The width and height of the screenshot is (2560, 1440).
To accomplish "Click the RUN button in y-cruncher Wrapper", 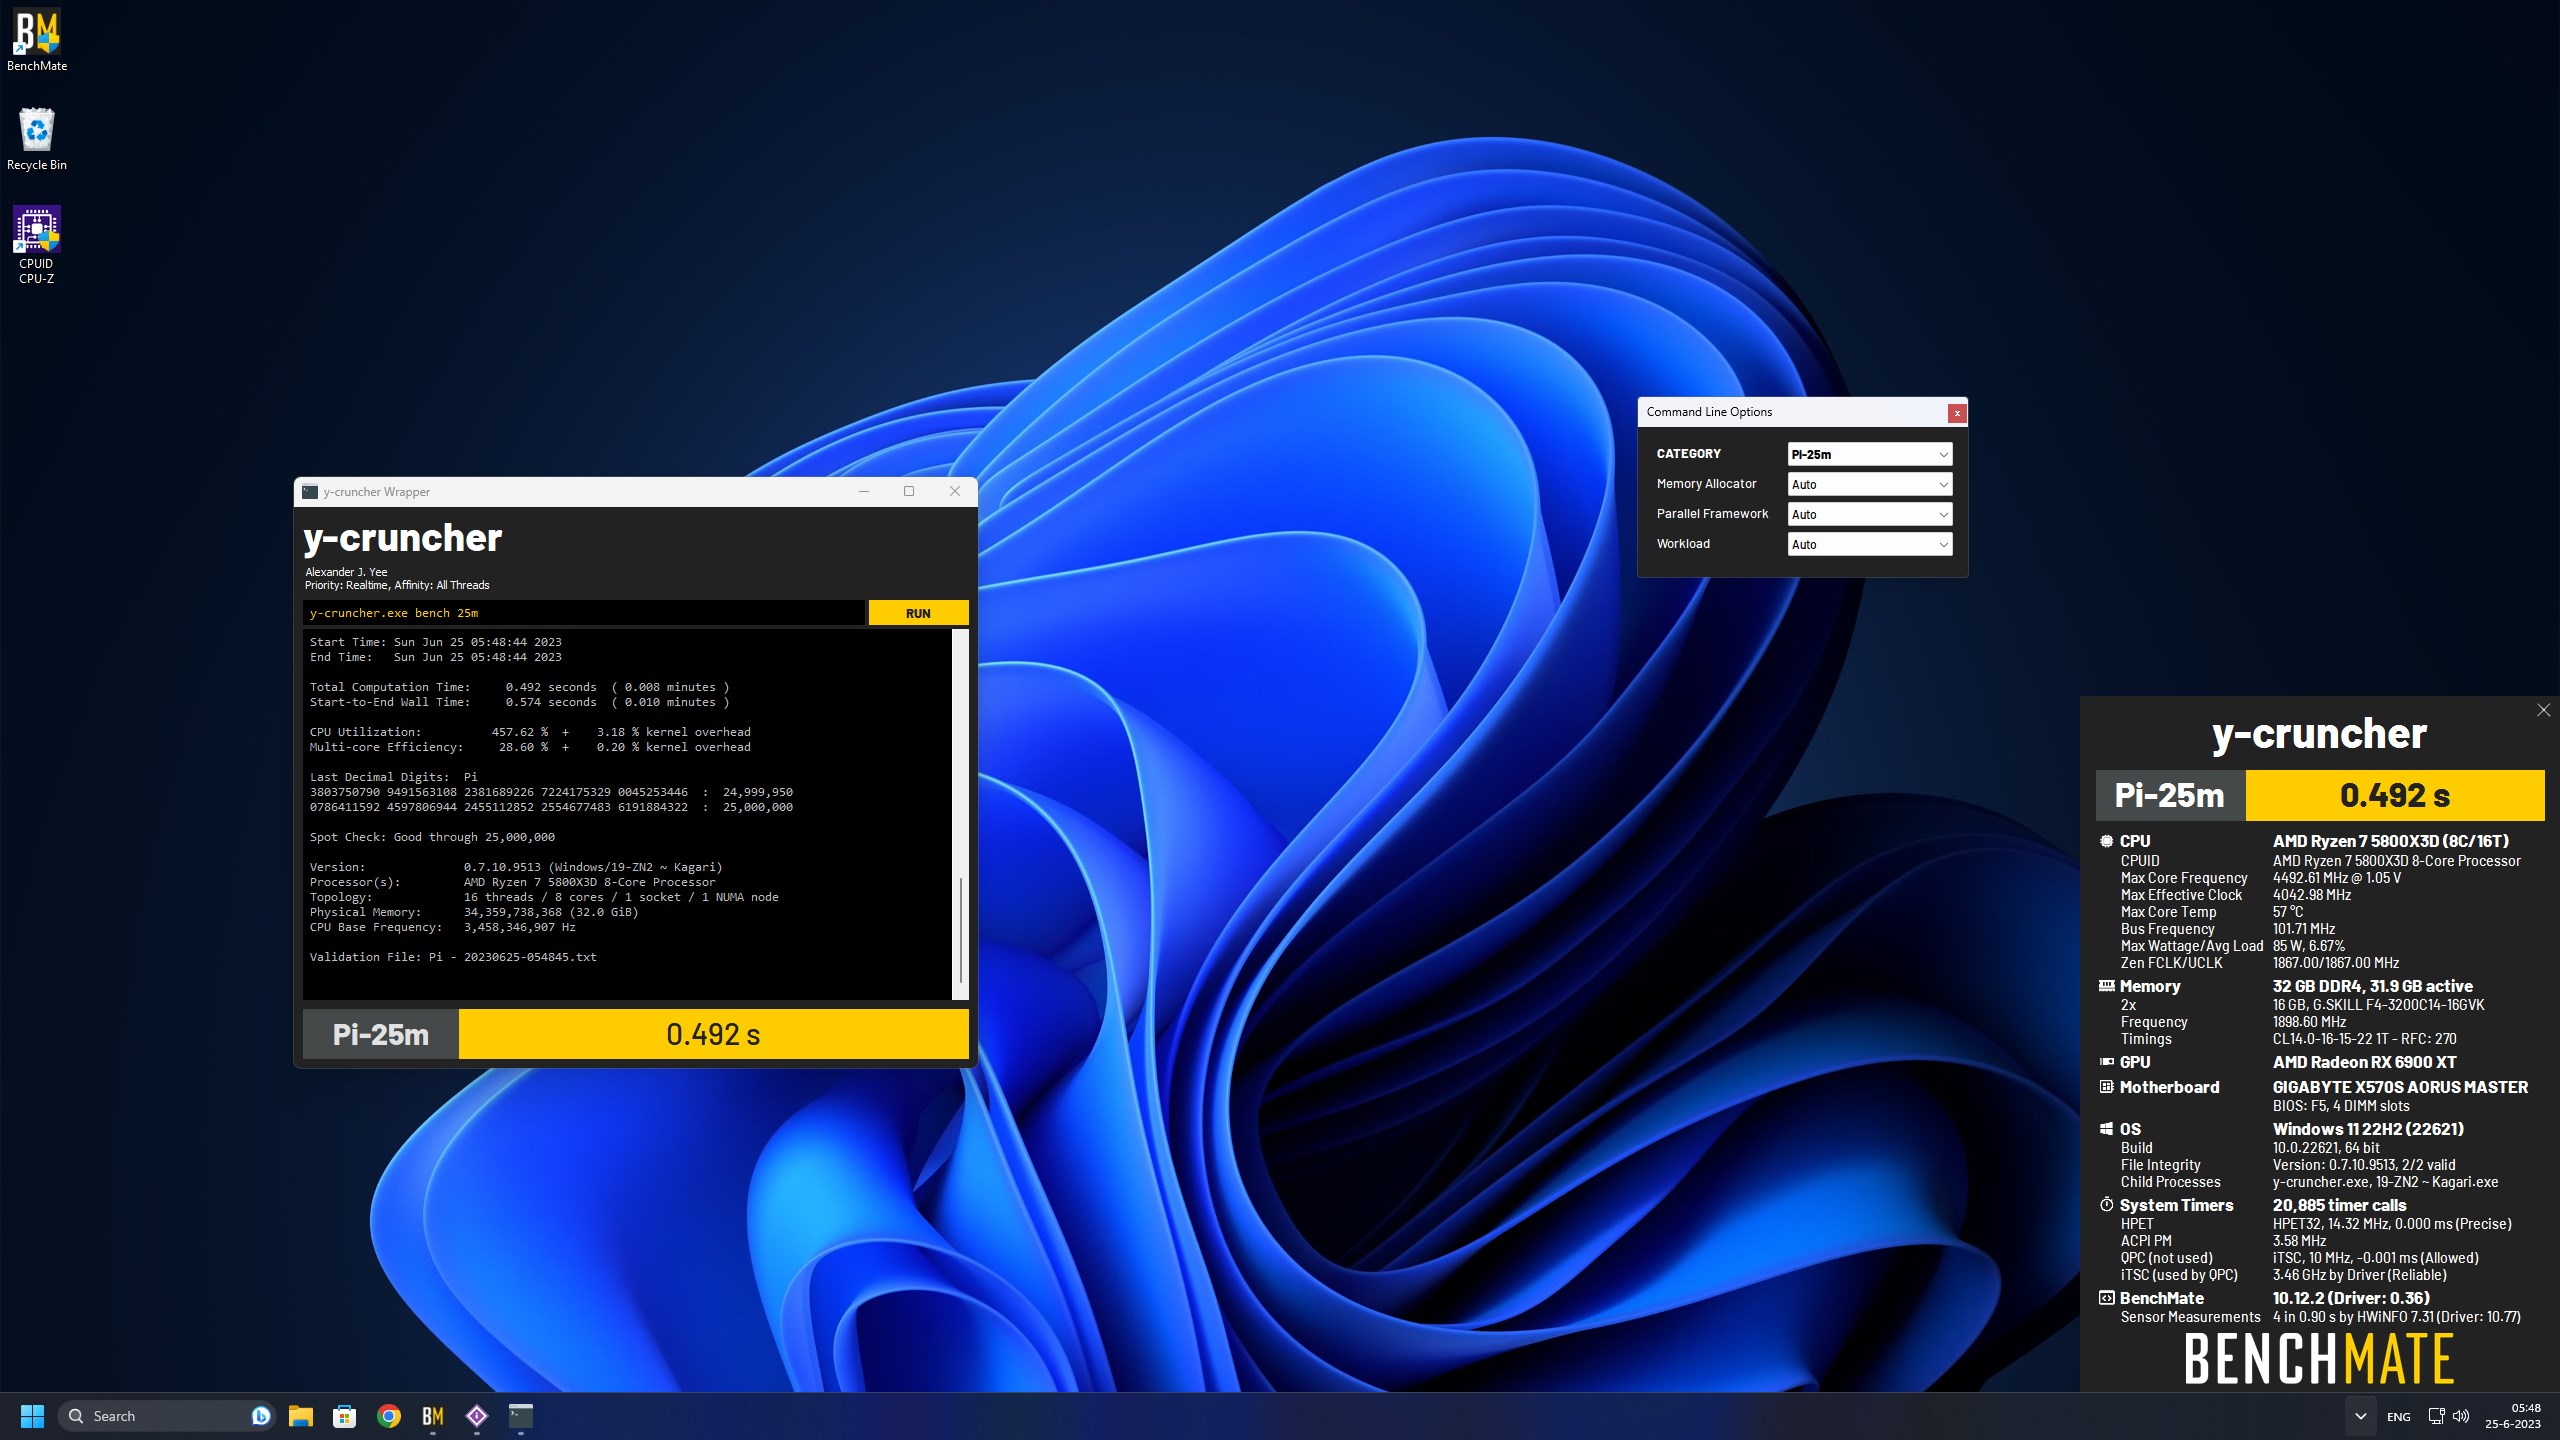I will (x=918, y=613).
